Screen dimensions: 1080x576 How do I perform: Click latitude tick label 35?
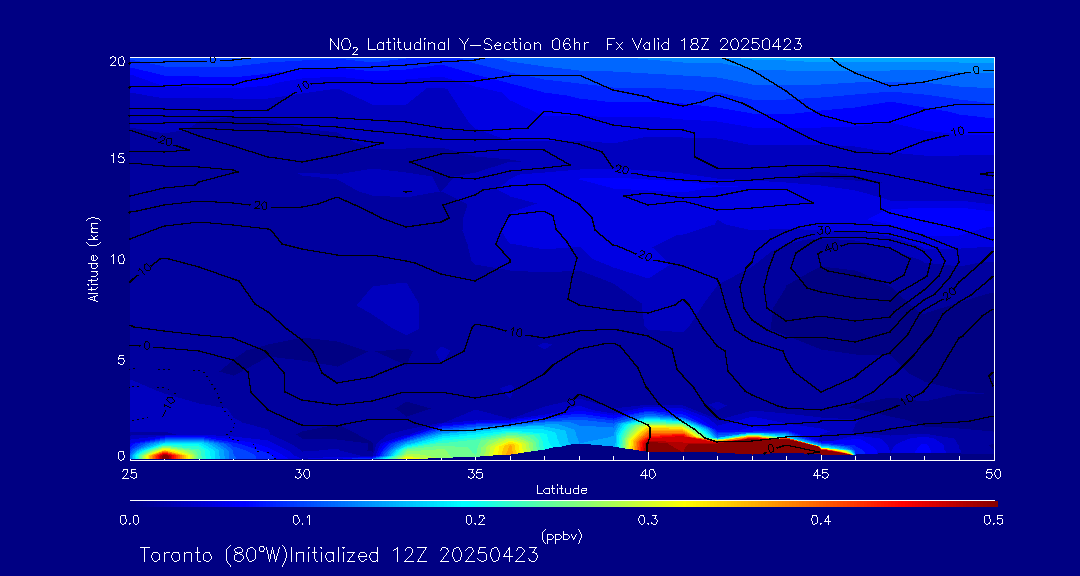(475, 474)
